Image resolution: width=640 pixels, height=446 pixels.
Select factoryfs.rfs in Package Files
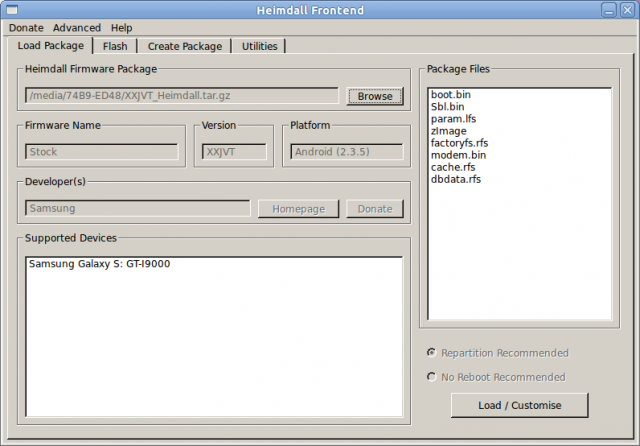pos(459,143)
